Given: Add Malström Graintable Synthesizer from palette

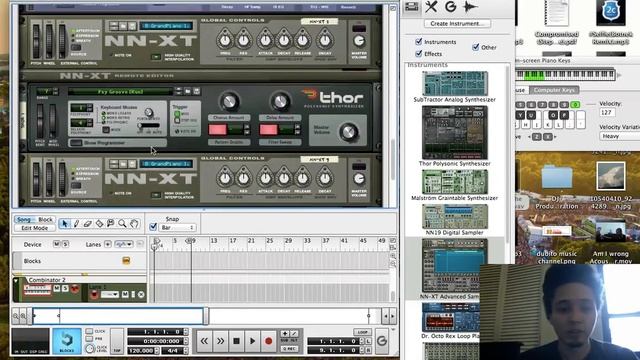Looking at the screenshot, I should (454, 182).
